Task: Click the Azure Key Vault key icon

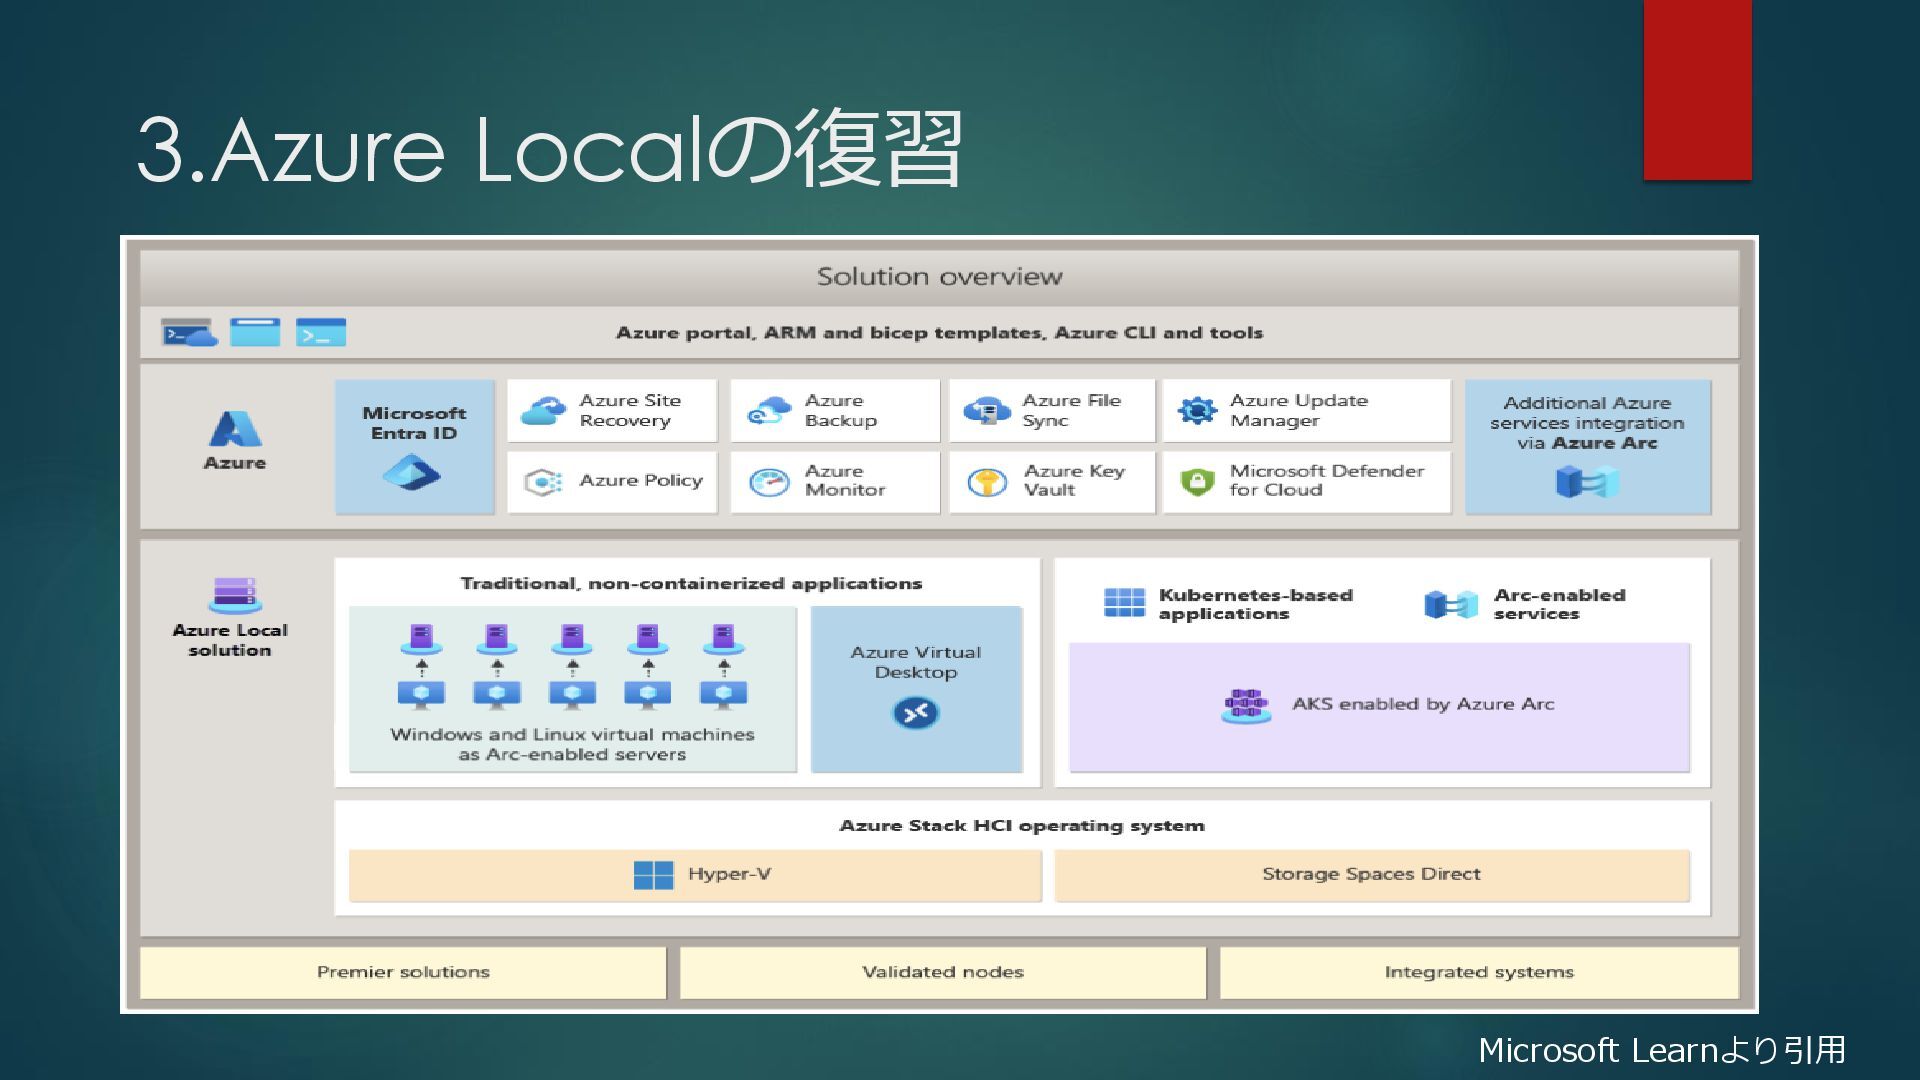Action: [x=987, y=482]
